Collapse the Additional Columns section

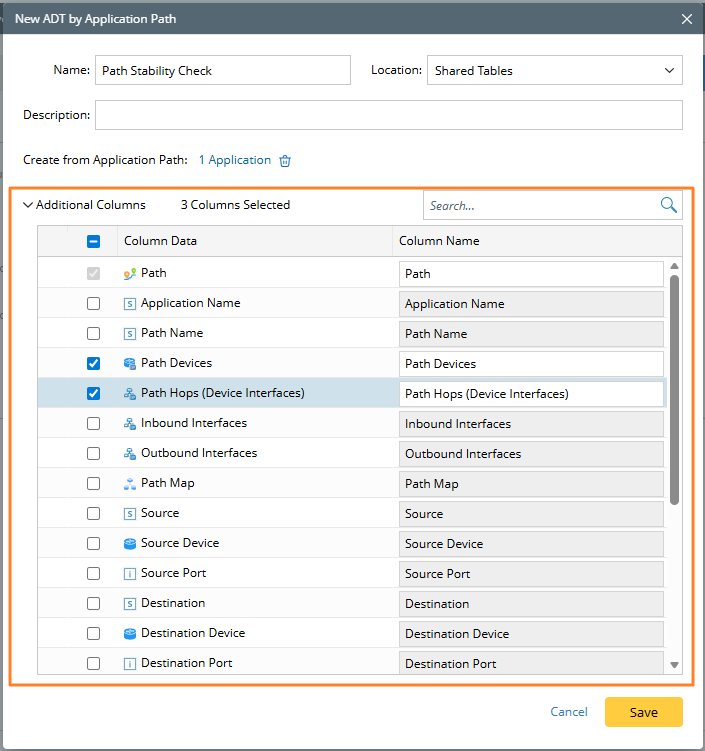[x=28, y=205]
